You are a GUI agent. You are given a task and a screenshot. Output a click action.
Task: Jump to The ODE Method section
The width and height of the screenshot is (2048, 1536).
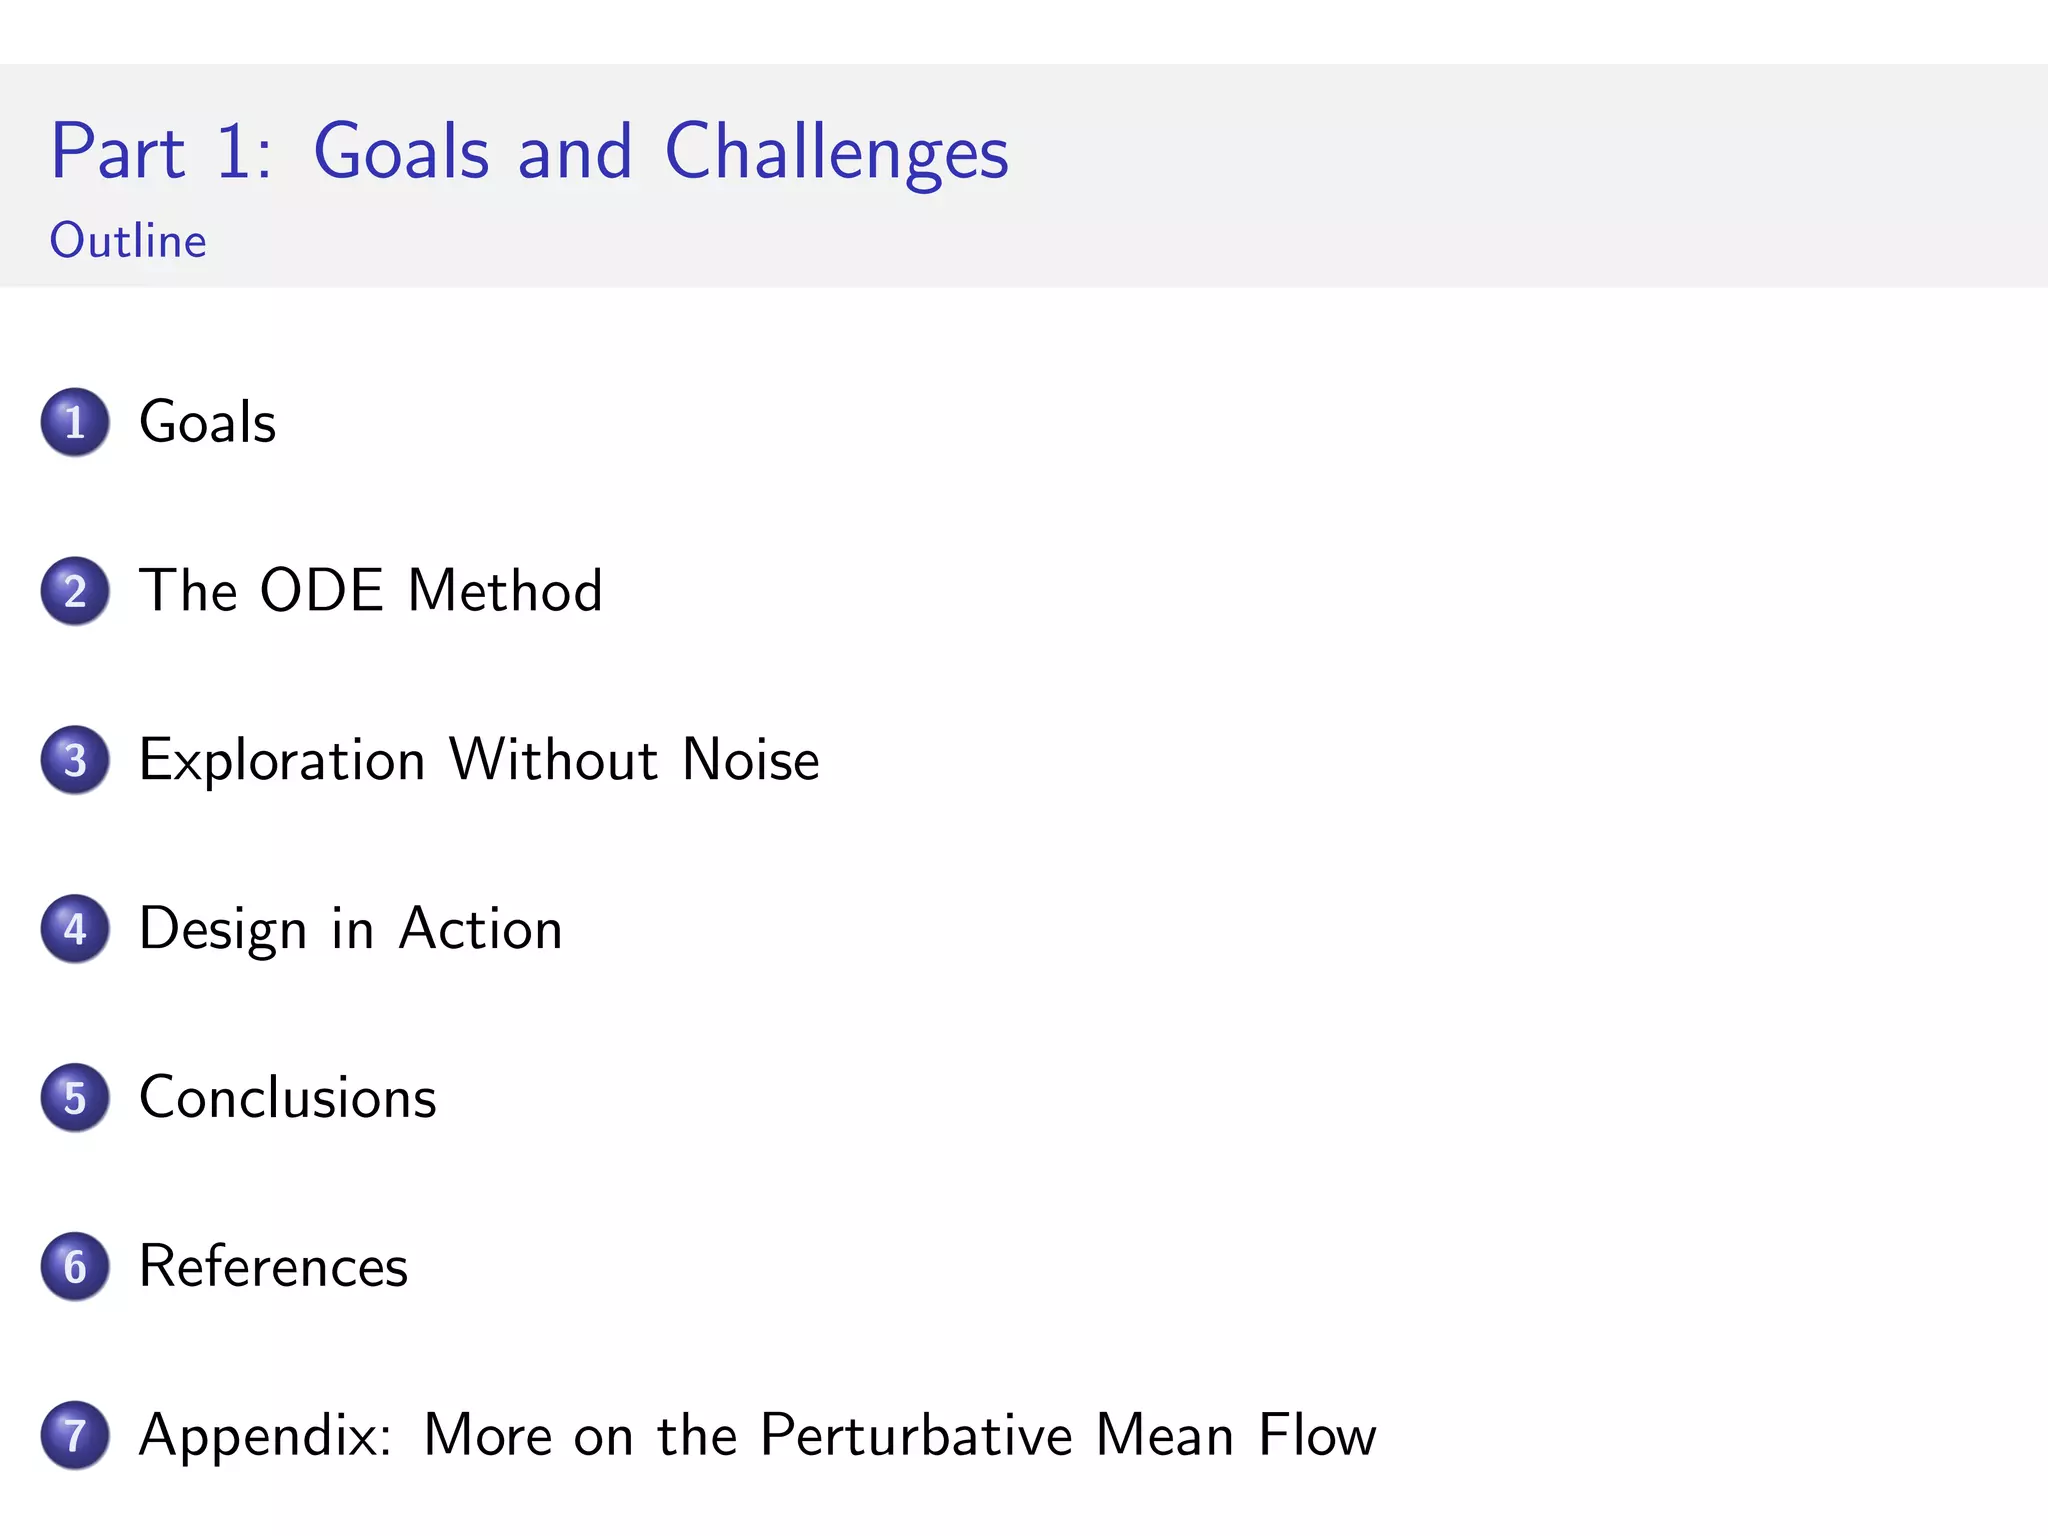(x=370, y=591)
